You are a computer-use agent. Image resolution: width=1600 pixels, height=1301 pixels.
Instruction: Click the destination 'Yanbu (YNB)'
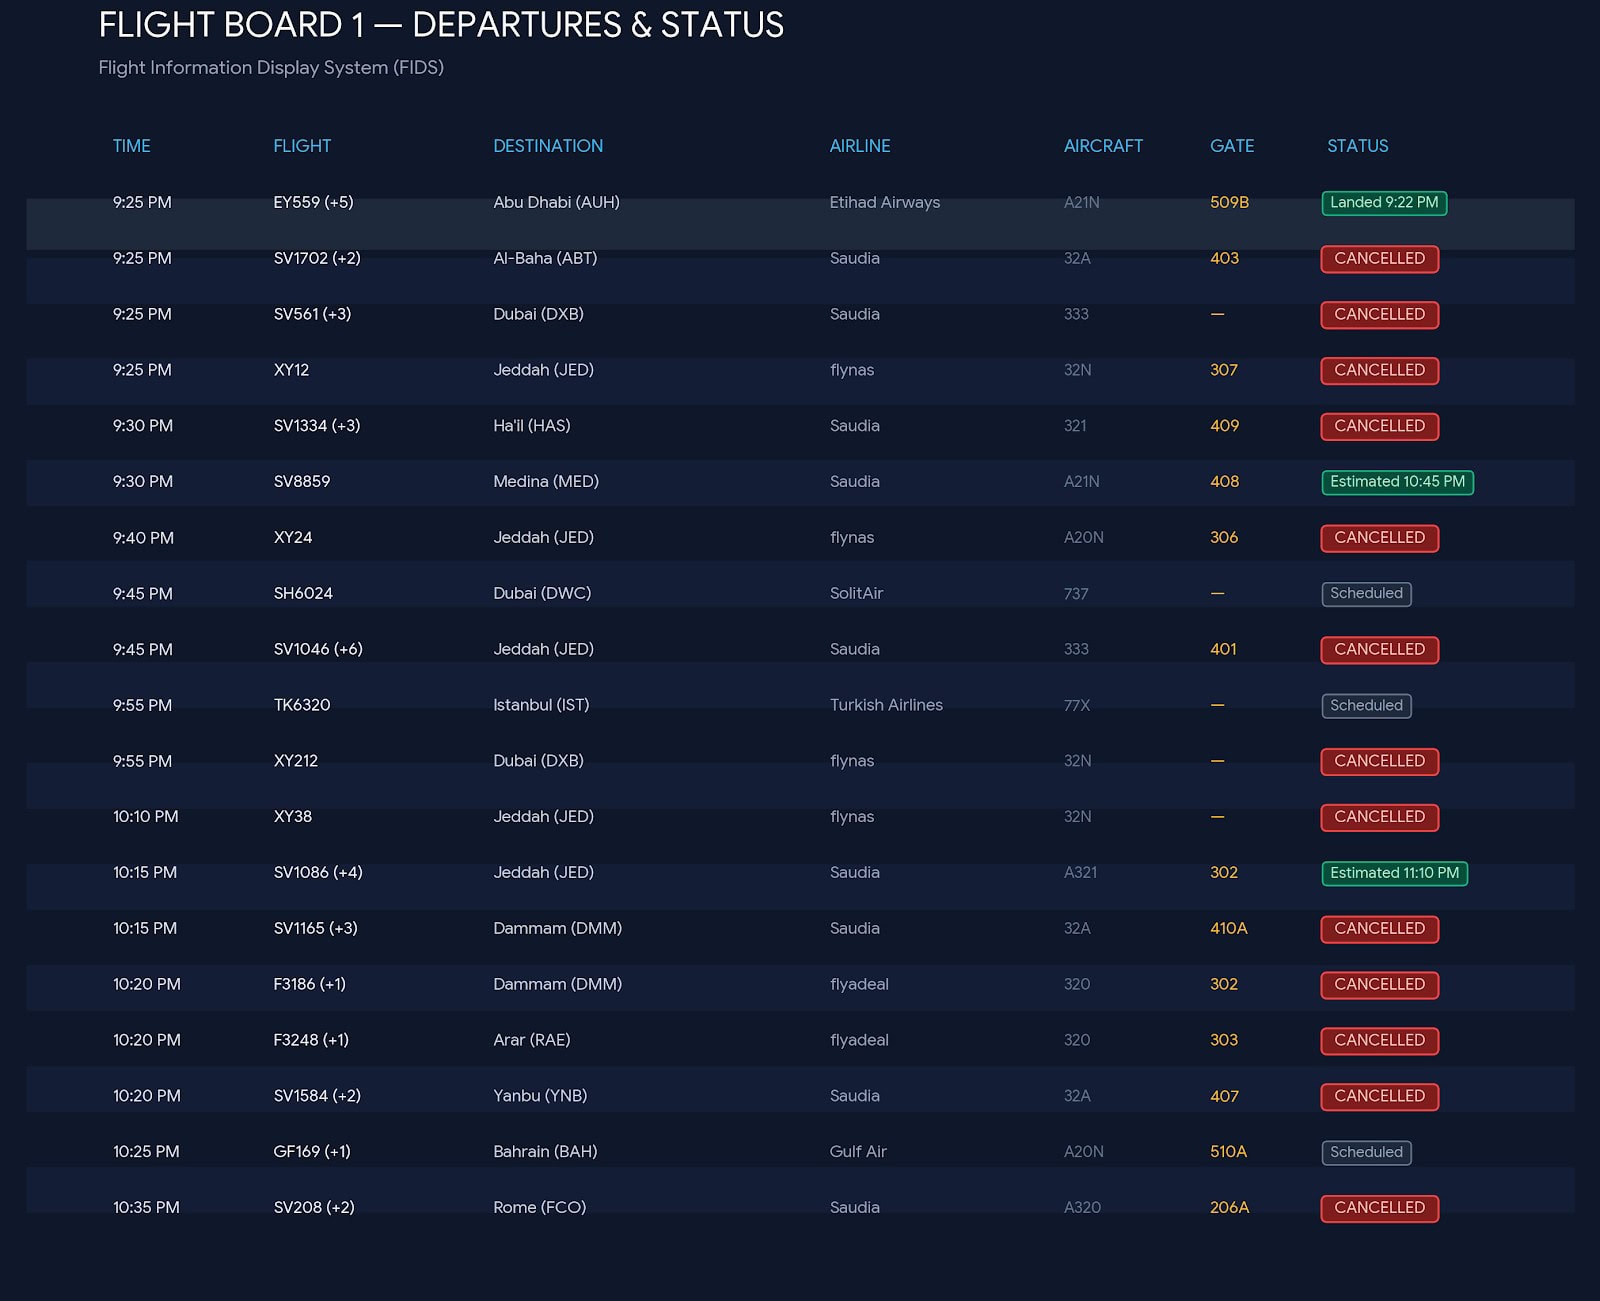[x=540, y=1096]
